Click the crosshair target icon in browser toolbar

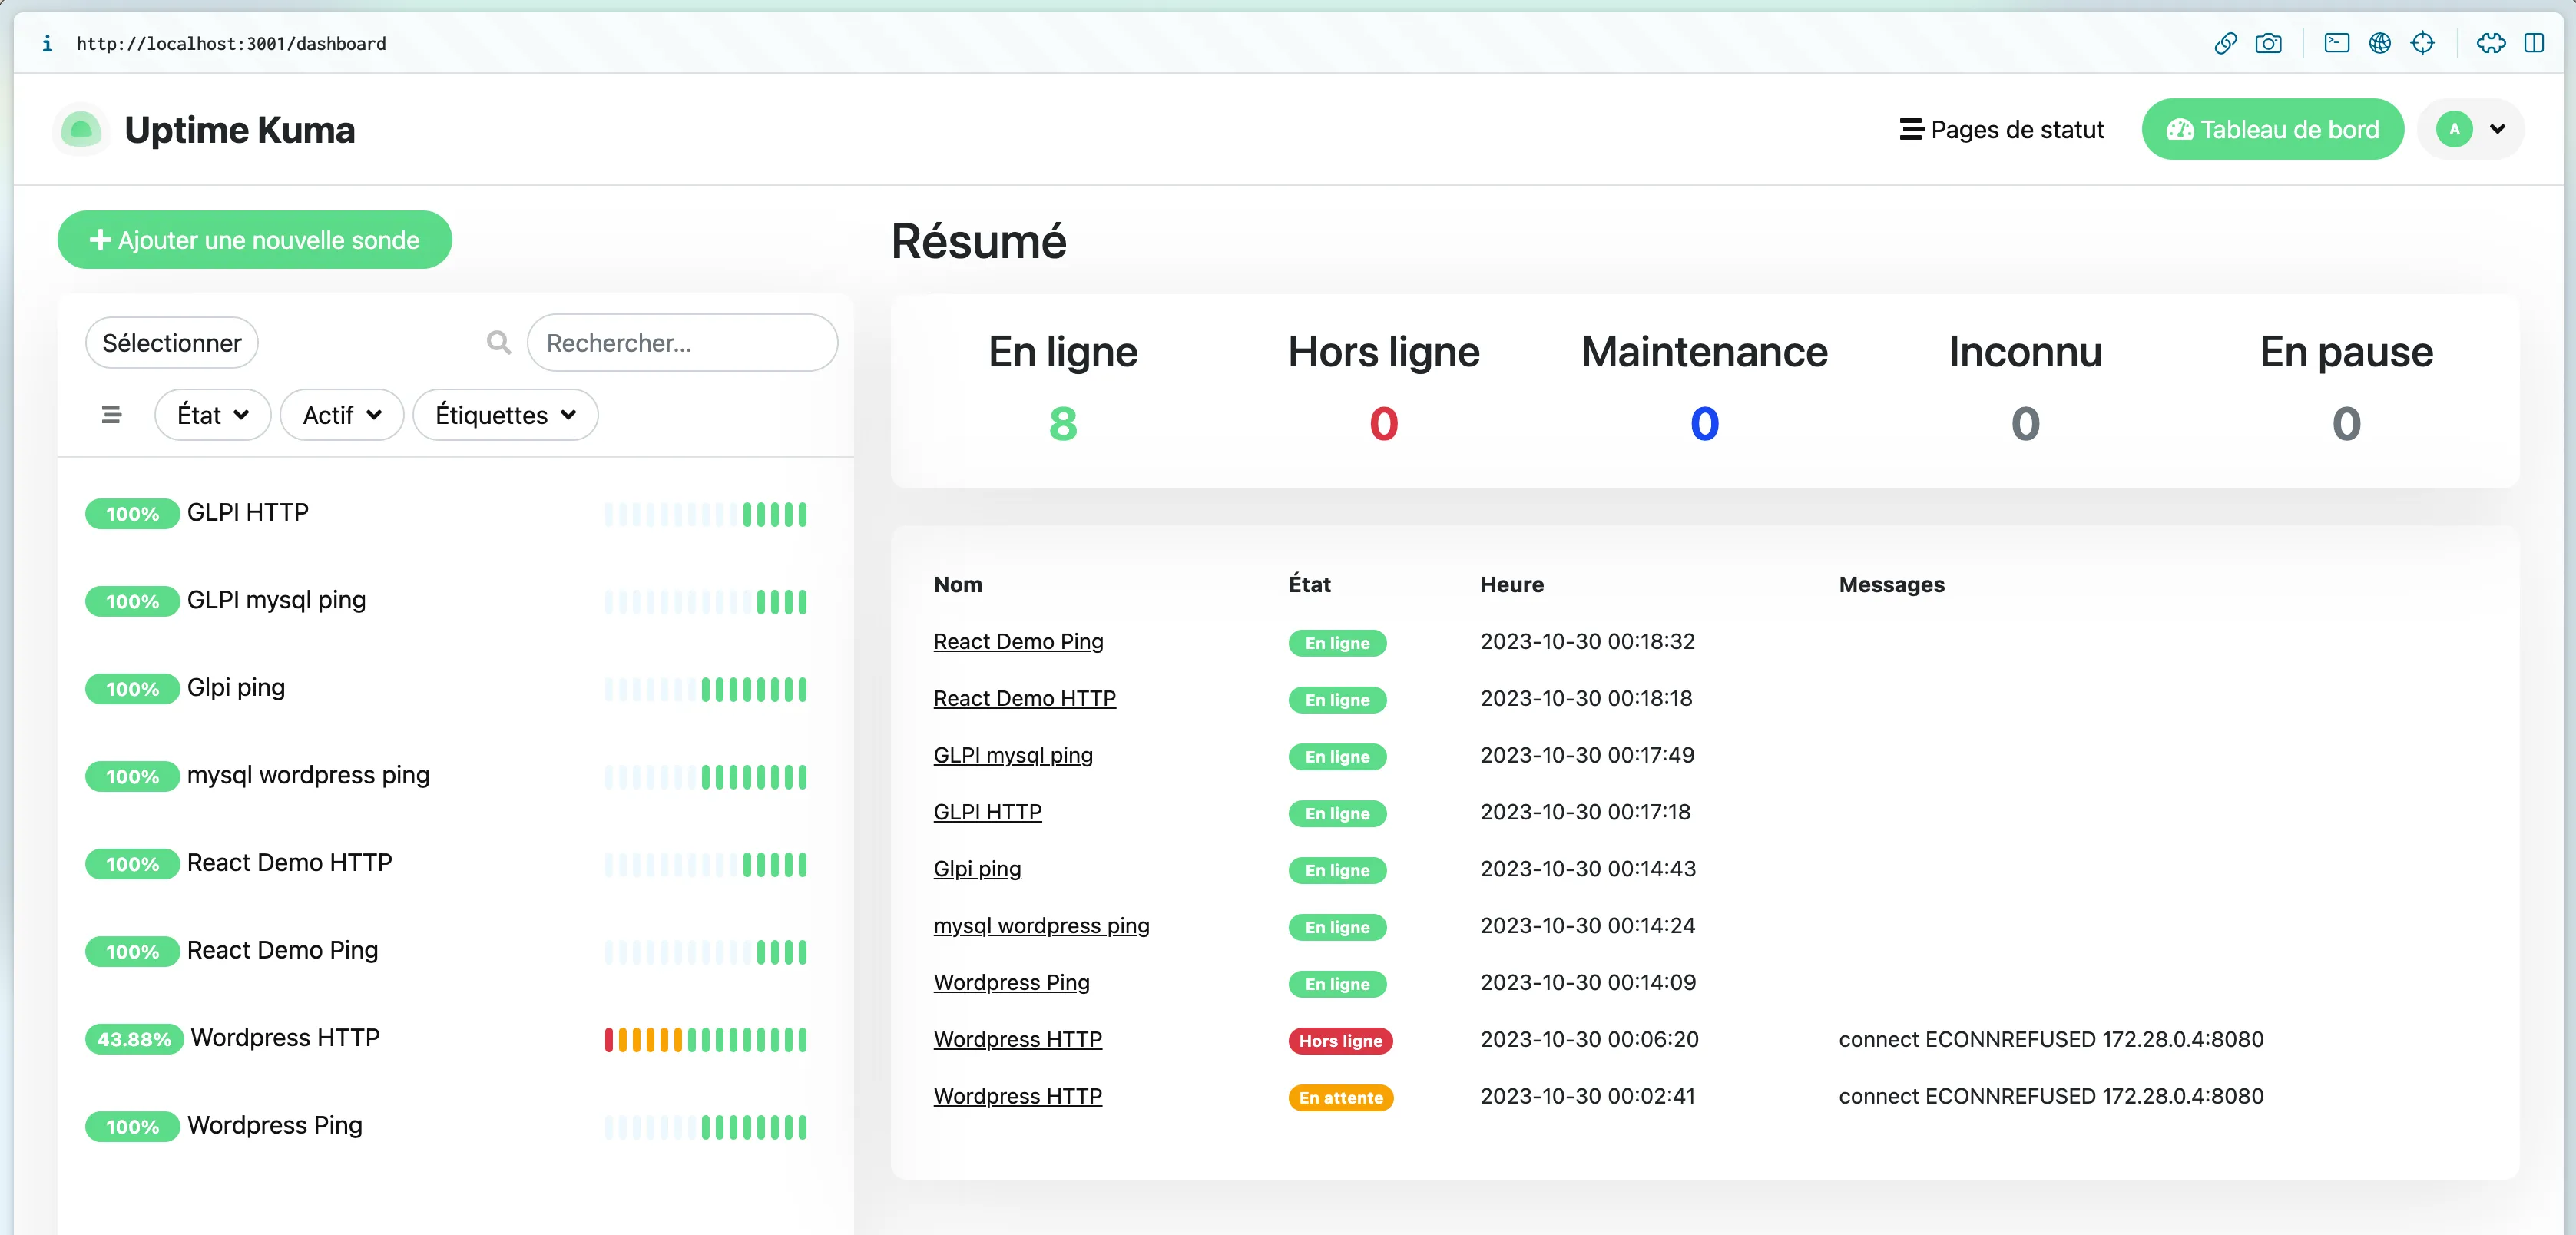(2423, 43)
